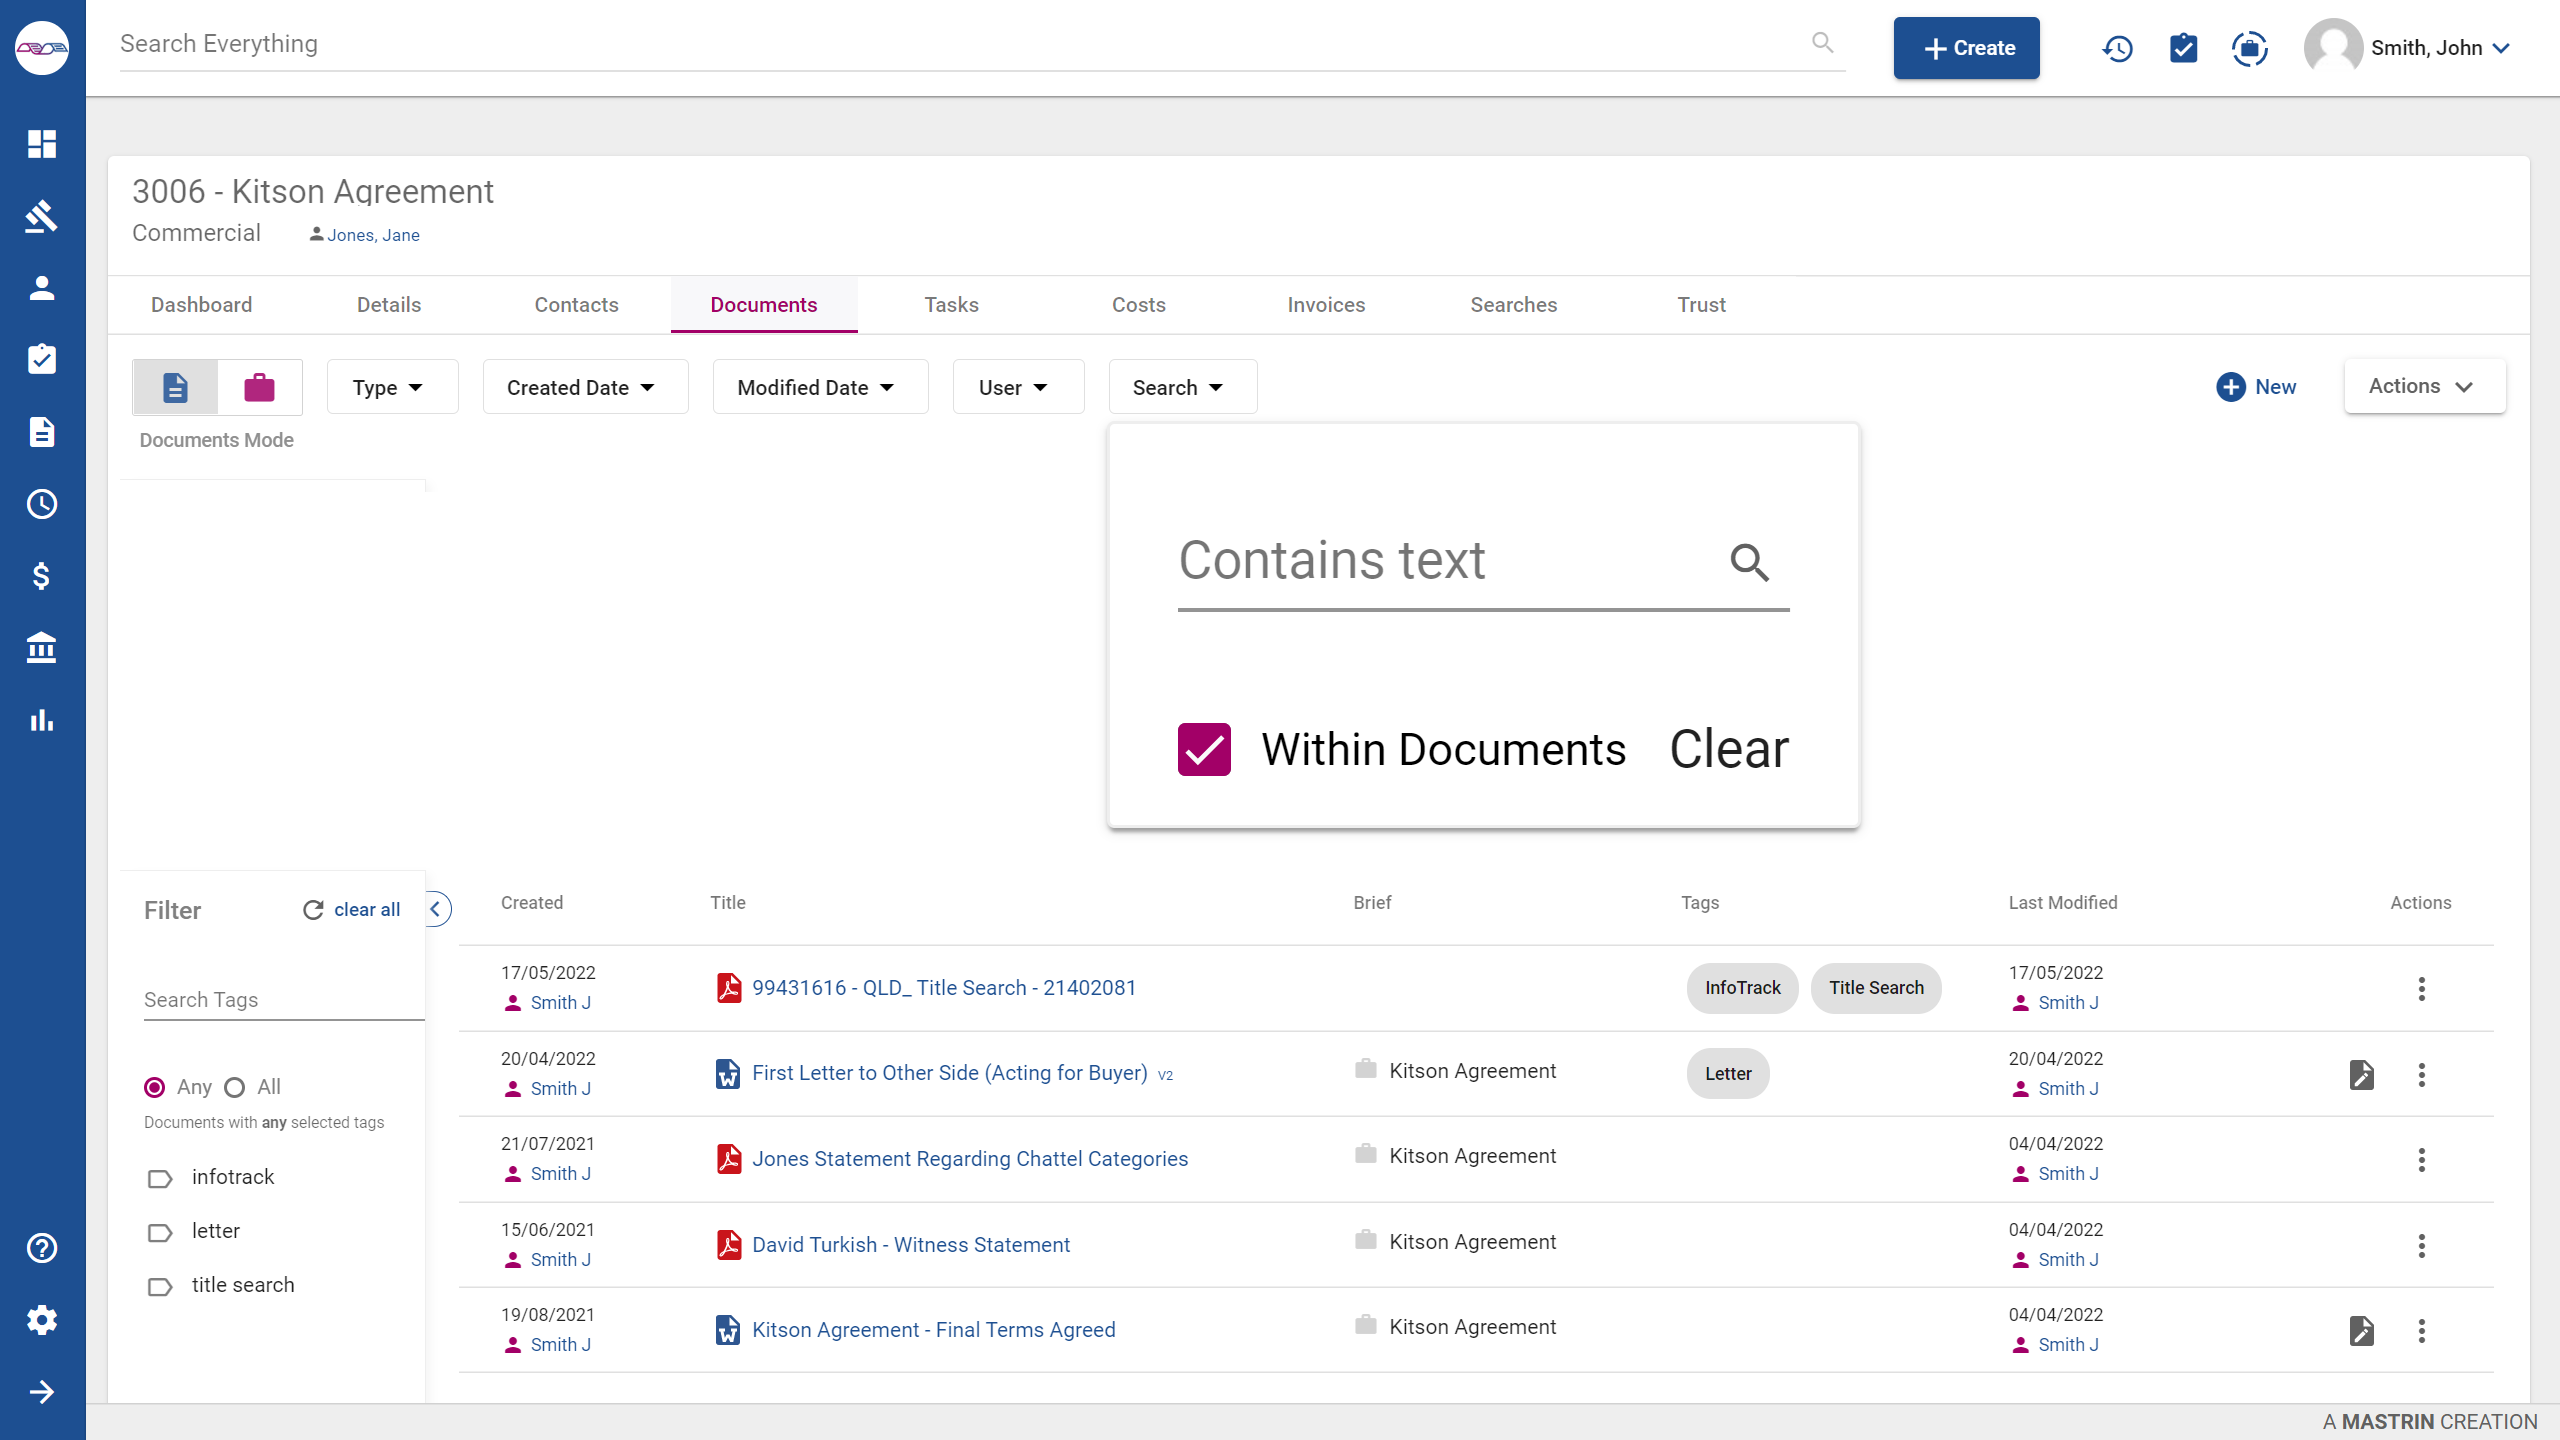This screenshot has width=2560, height=1440.
Task: Click the edit pencil beside Kitson Agreement Final Terms
Action: click(x=2362, y=1331)
